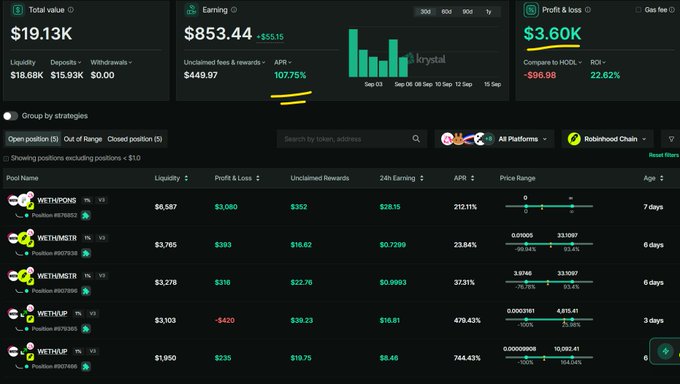Image resolution: width=680 pixels, height=384 pixels.
Task: Open the Robinhood Chain network dropdown
Action: tap(607, 139)
